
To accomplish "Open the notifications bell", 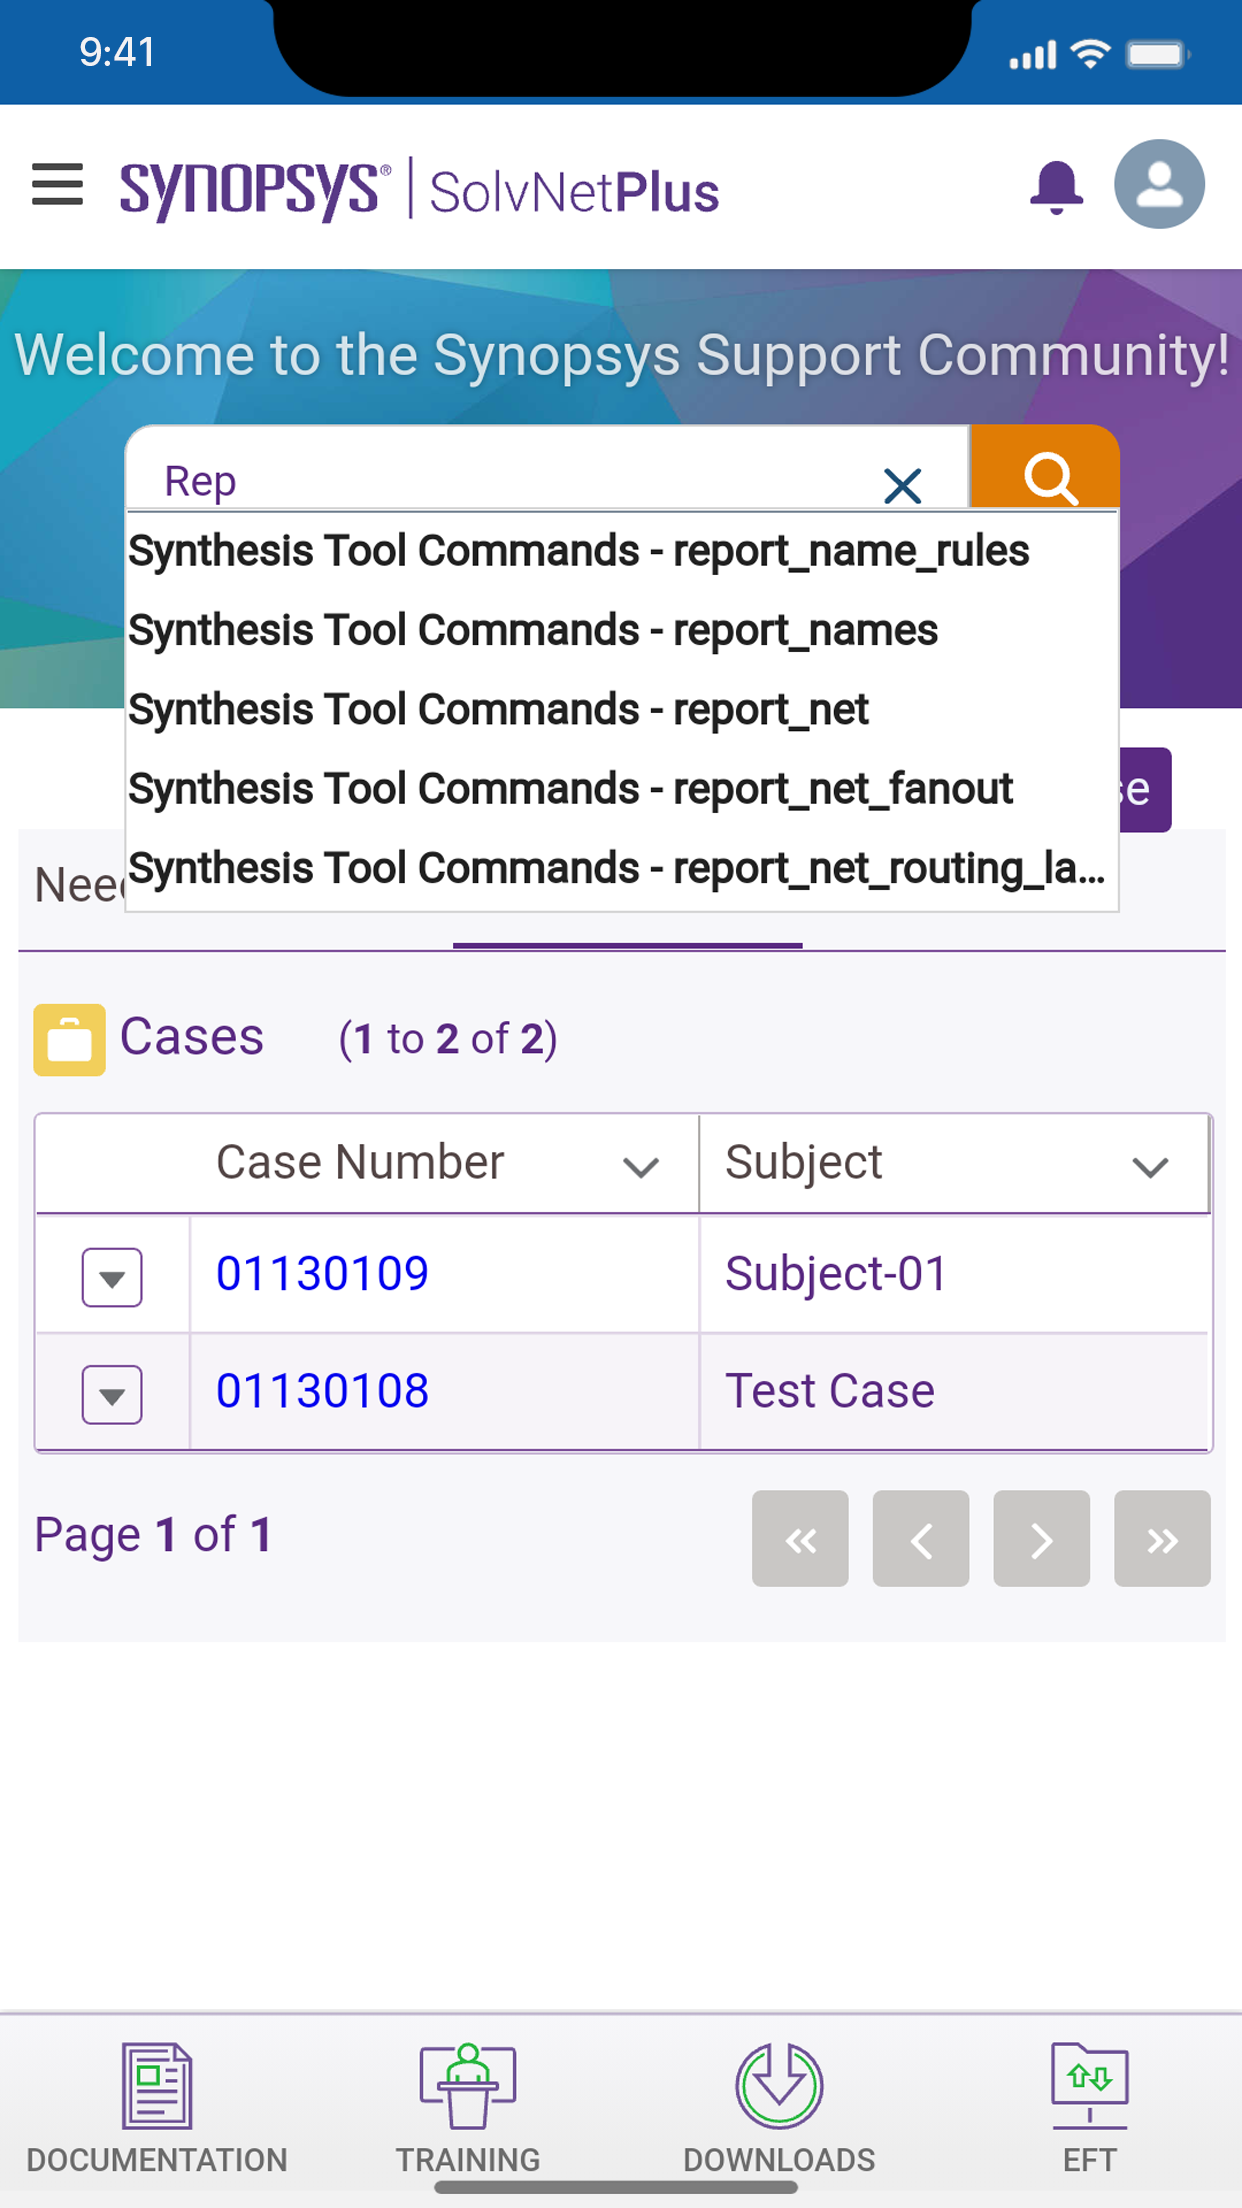I will click(x=1056, y=186).
